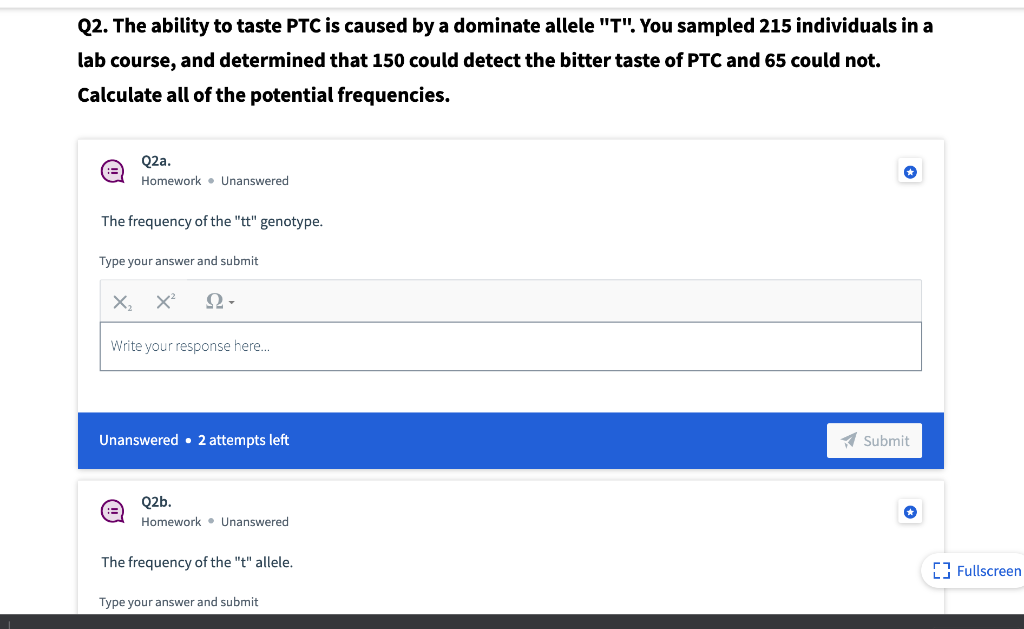1024x629 pixels.
Task: Select the Q2a question heading
Action: point(155,160)
